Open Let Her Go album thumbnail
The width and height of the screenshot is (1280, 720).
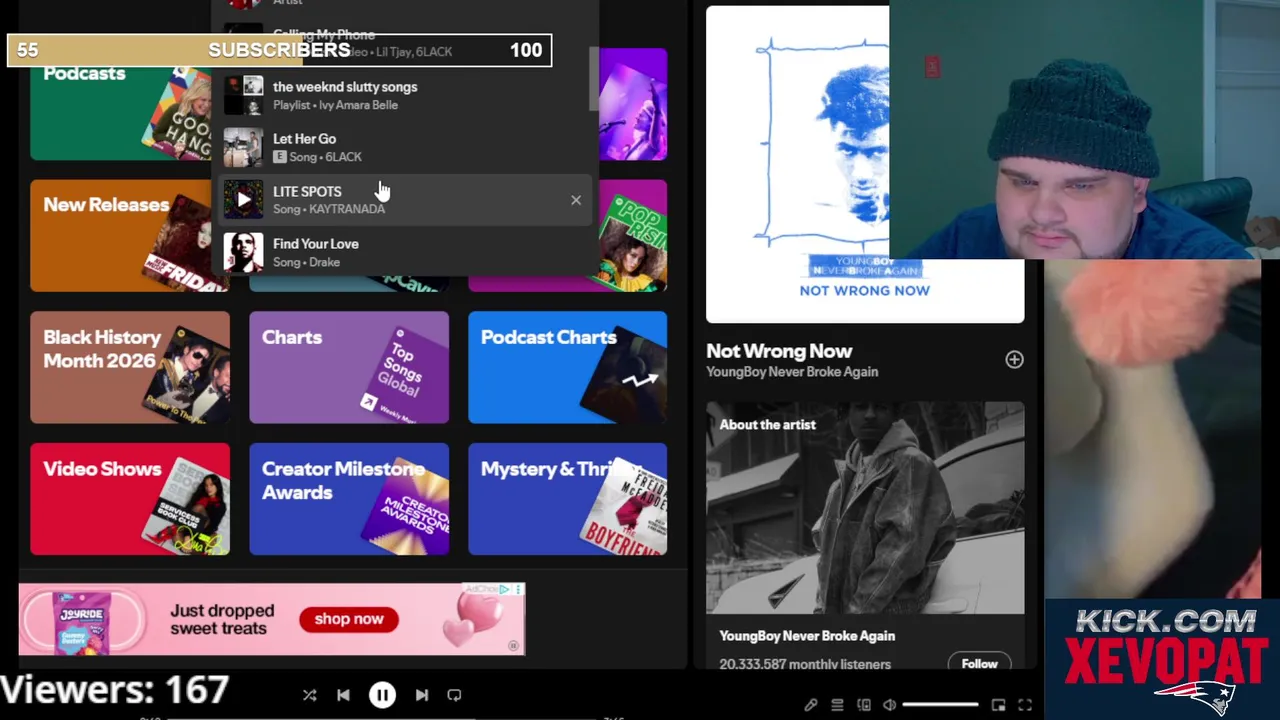click(x=243, y=148)
